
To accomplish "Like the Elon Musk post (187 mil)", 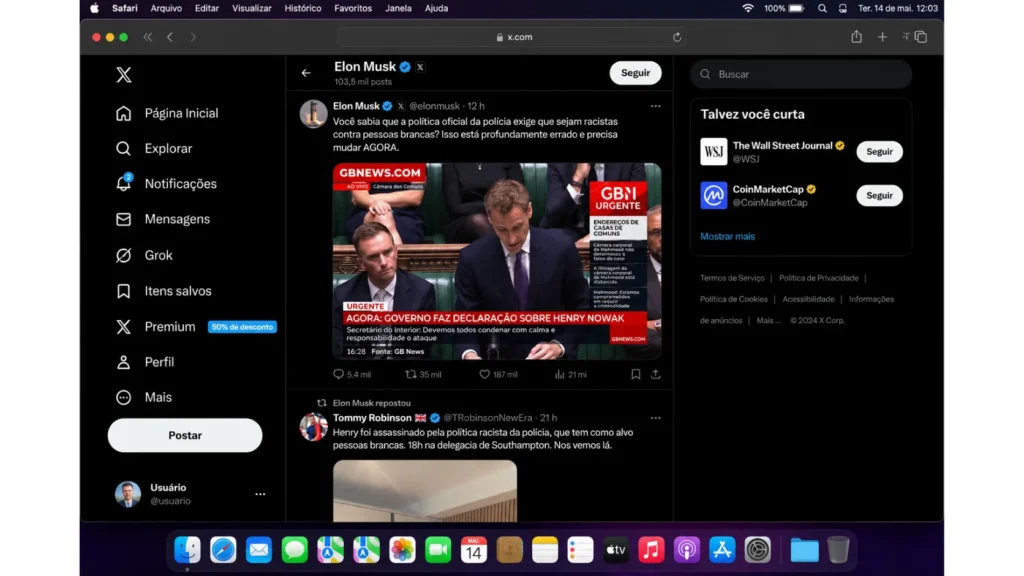I will 498,374.
